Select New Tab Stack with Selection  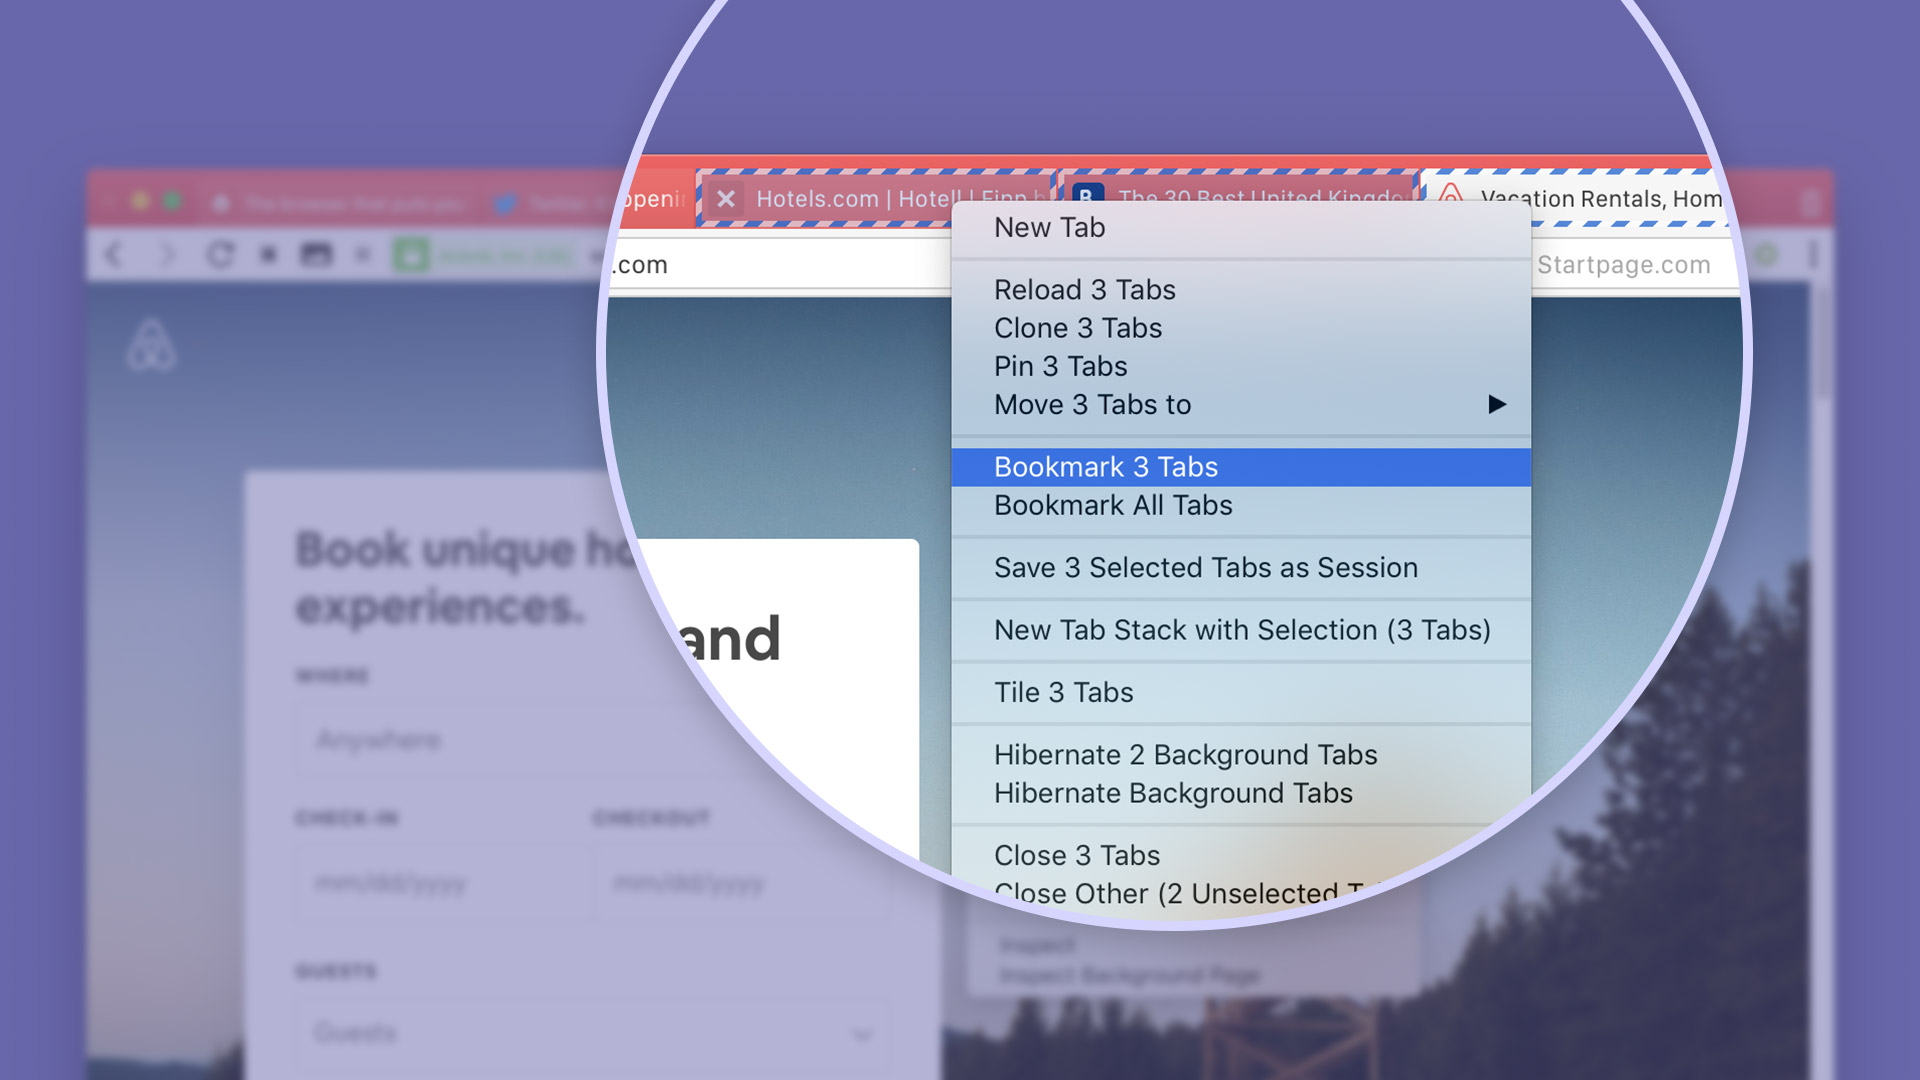point(1242,629)
